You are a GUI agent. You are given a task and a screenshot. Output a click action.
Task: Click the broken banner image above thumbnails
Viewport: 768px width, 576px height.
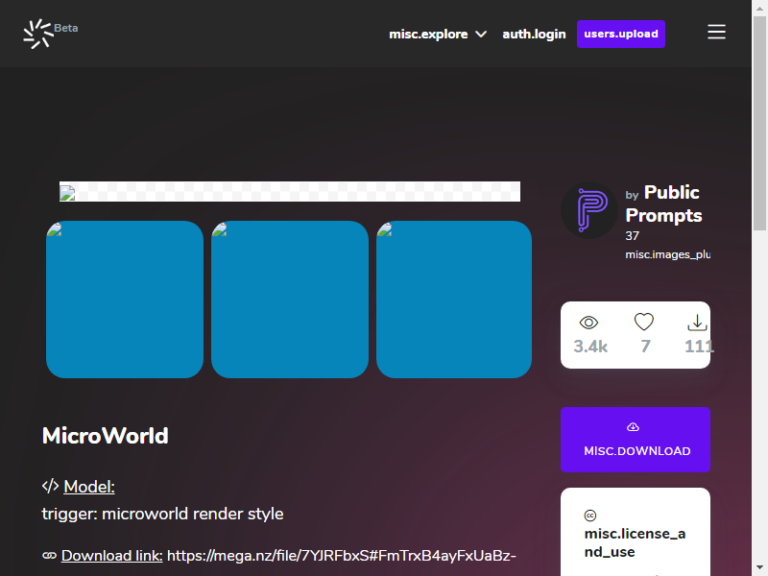[x=289, y=192]
